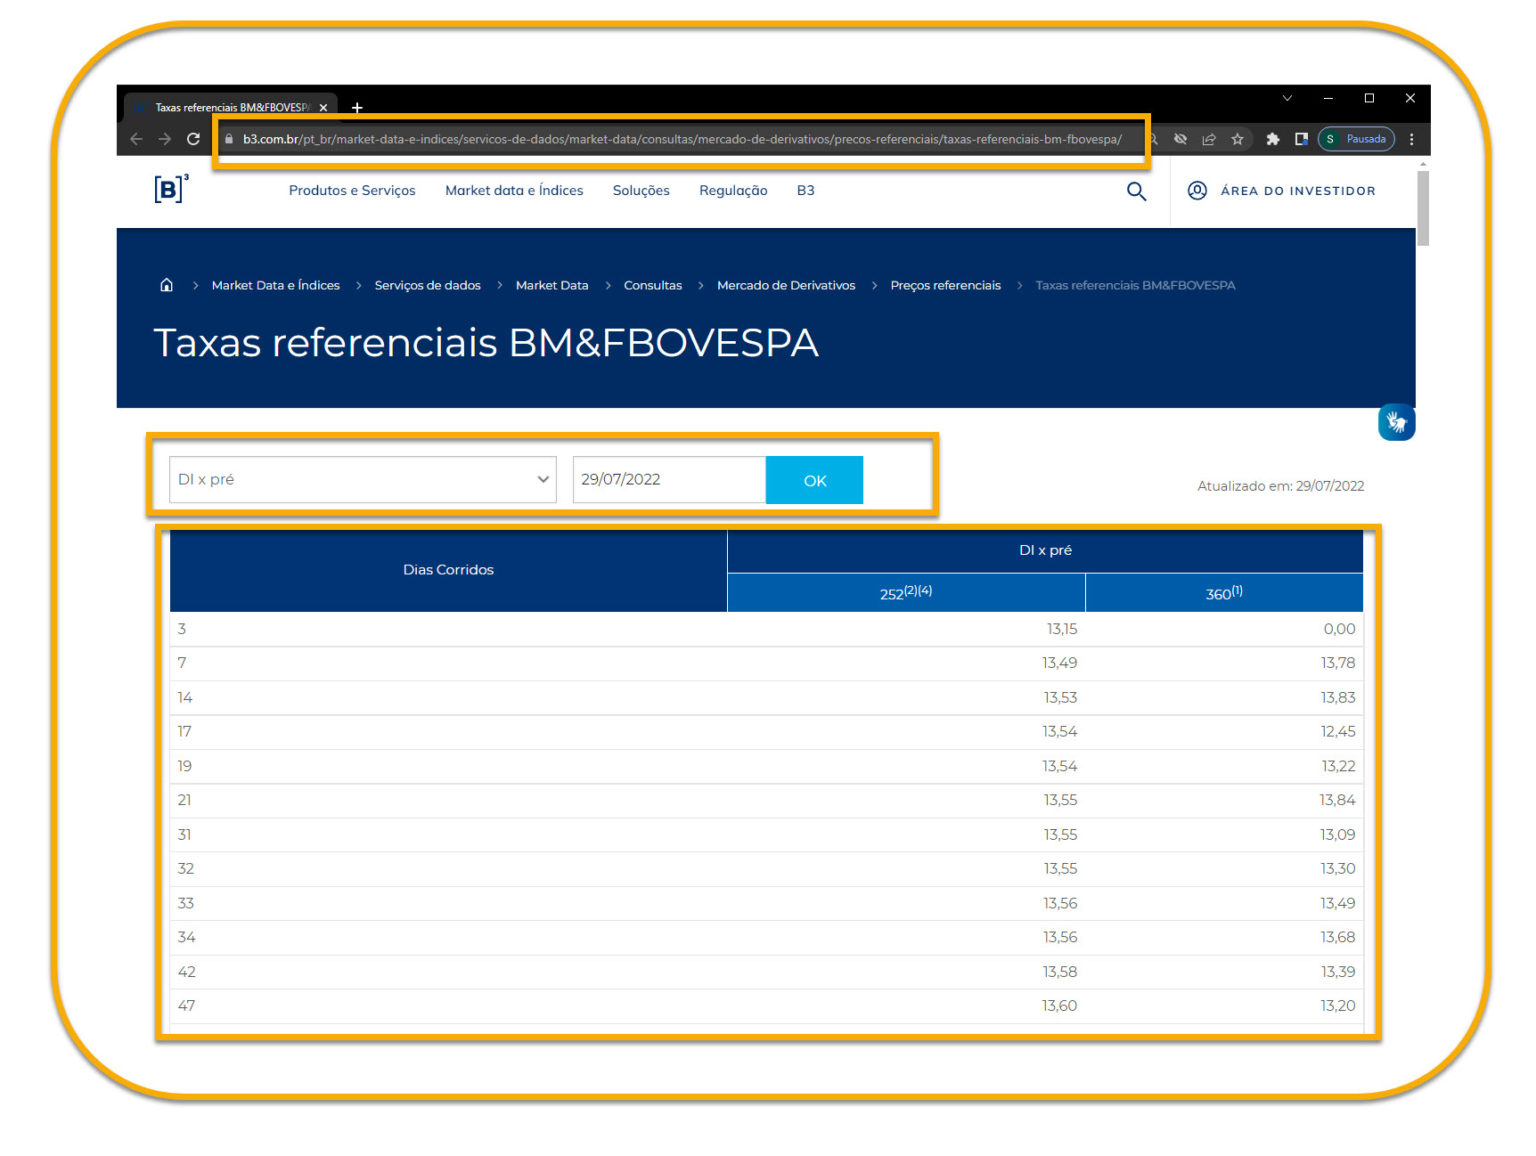This screenshot has width=1536, height=1156.
Task: Click value 13,78 in row 7
Action: tap(1338, 663)
